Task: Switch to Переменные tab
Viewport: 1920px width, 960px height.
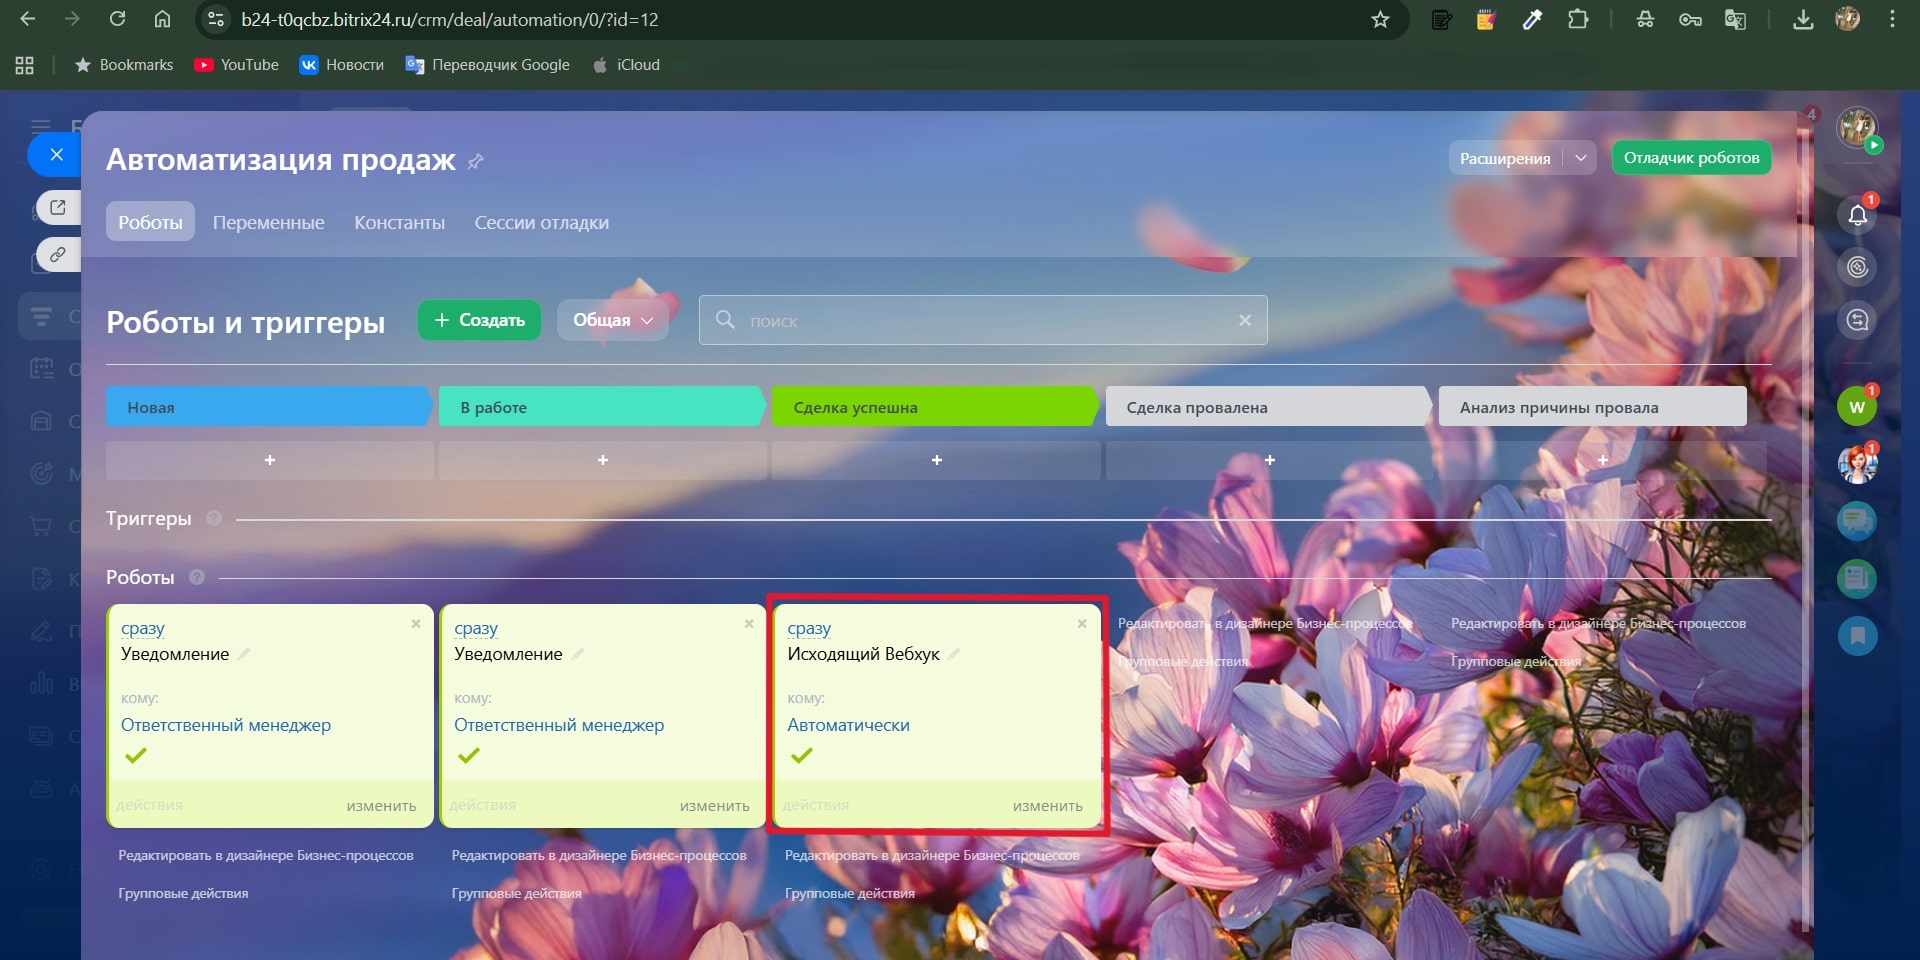Action: (x=268, y=222)
